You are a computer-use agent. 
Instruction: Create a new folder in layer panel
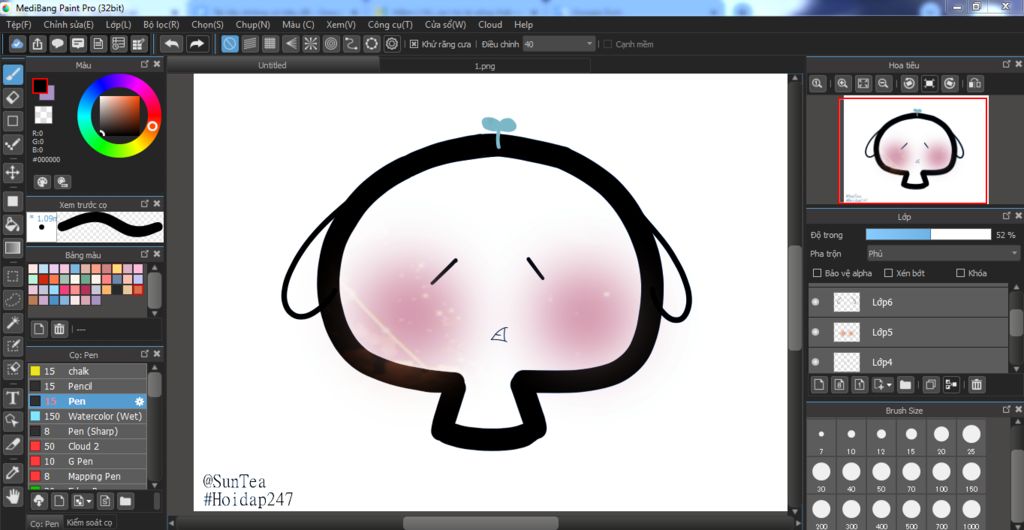[x=905, y=384]
